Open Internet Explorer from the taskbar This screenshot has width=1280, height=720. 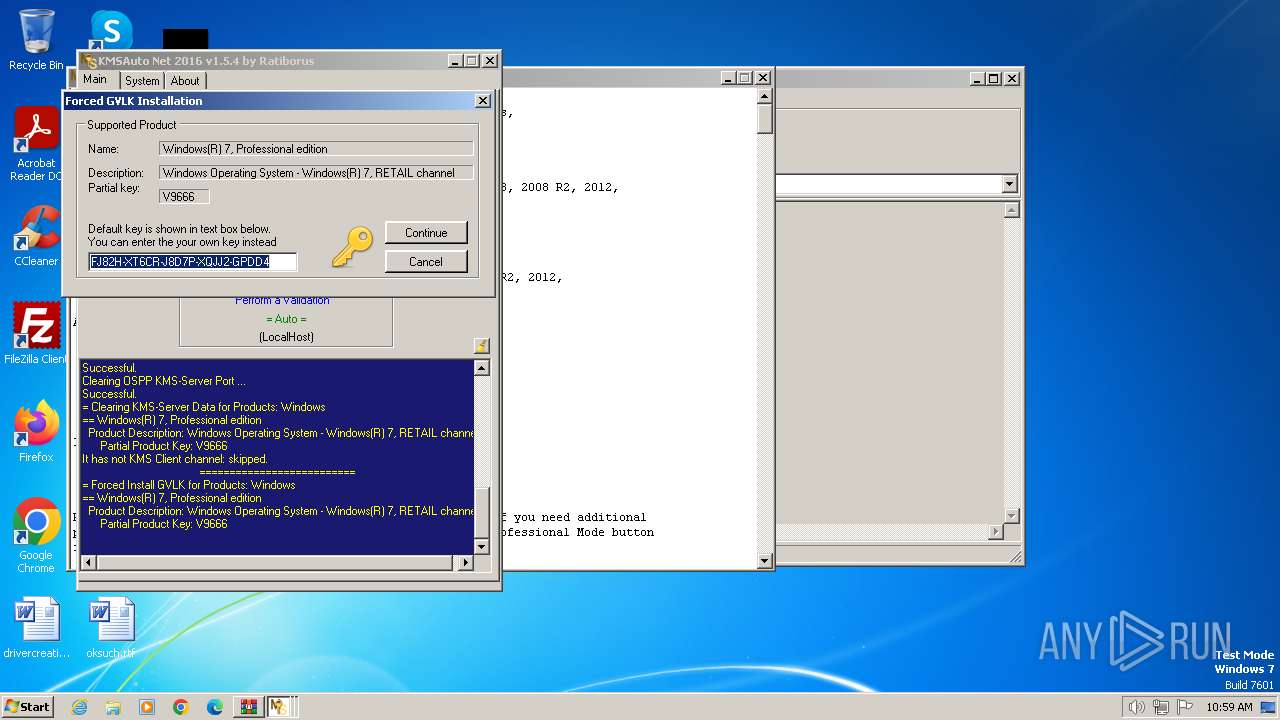click(79, 707)
